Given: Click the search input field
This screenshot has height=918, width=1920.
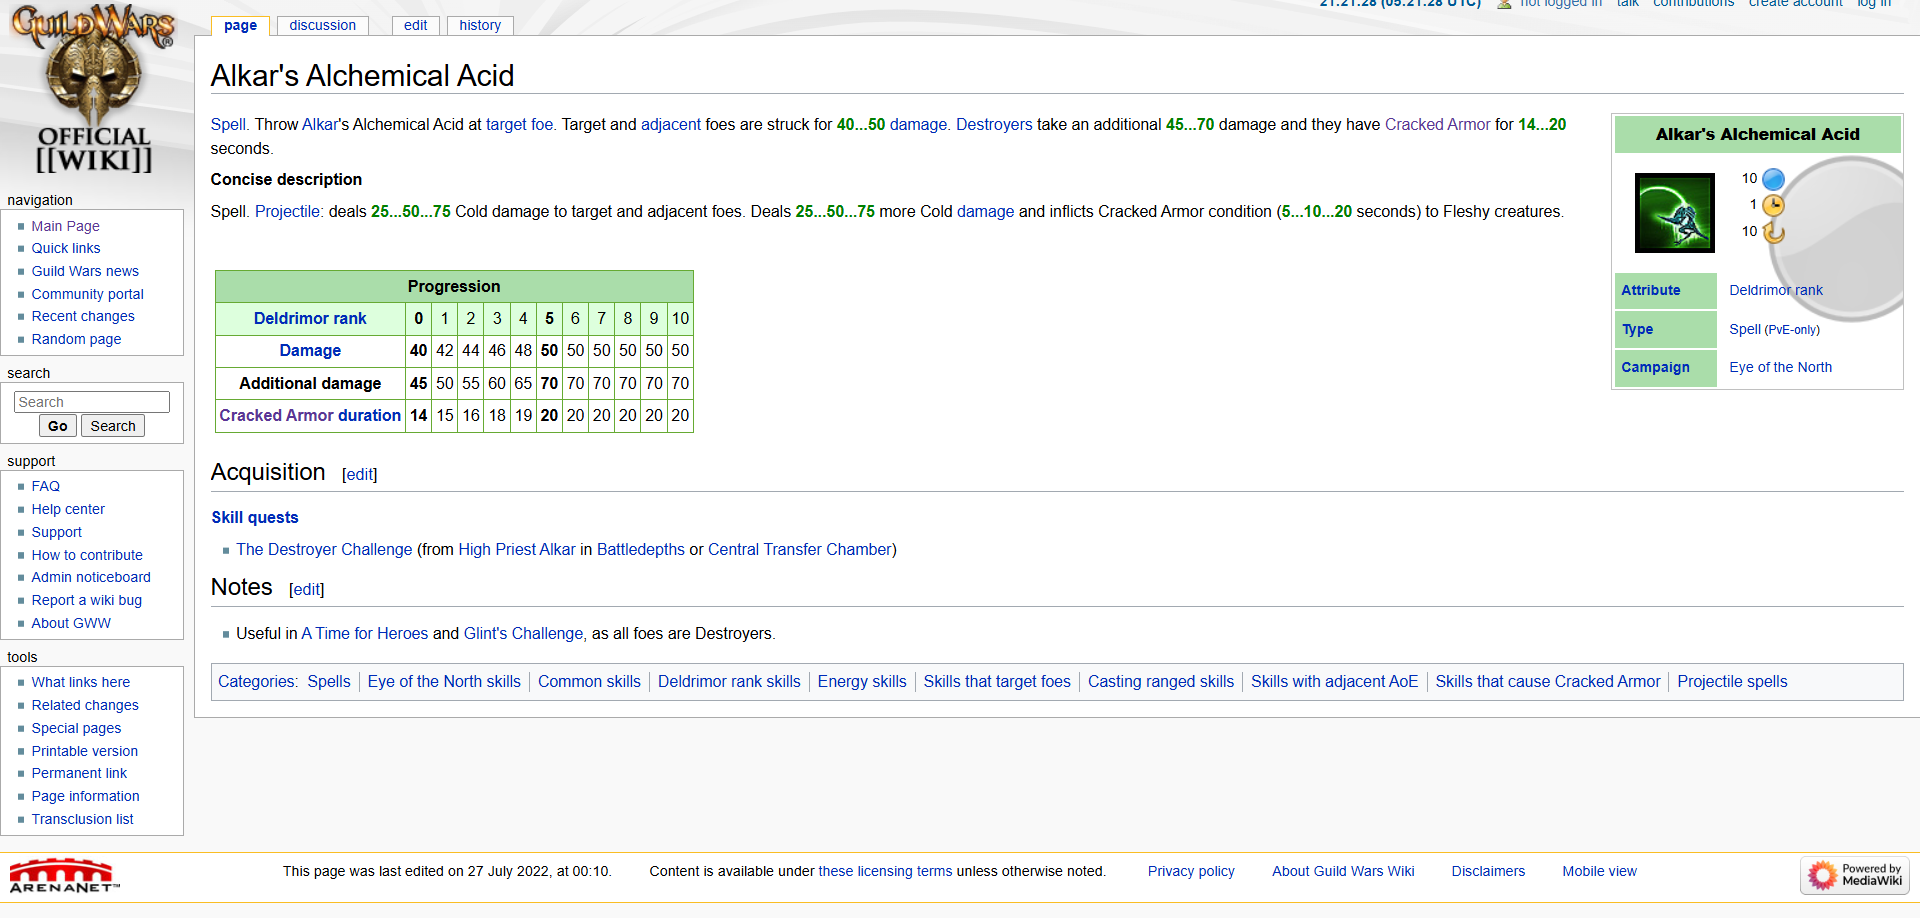Looking at the screenshot, I should click(x=92, y=402).
